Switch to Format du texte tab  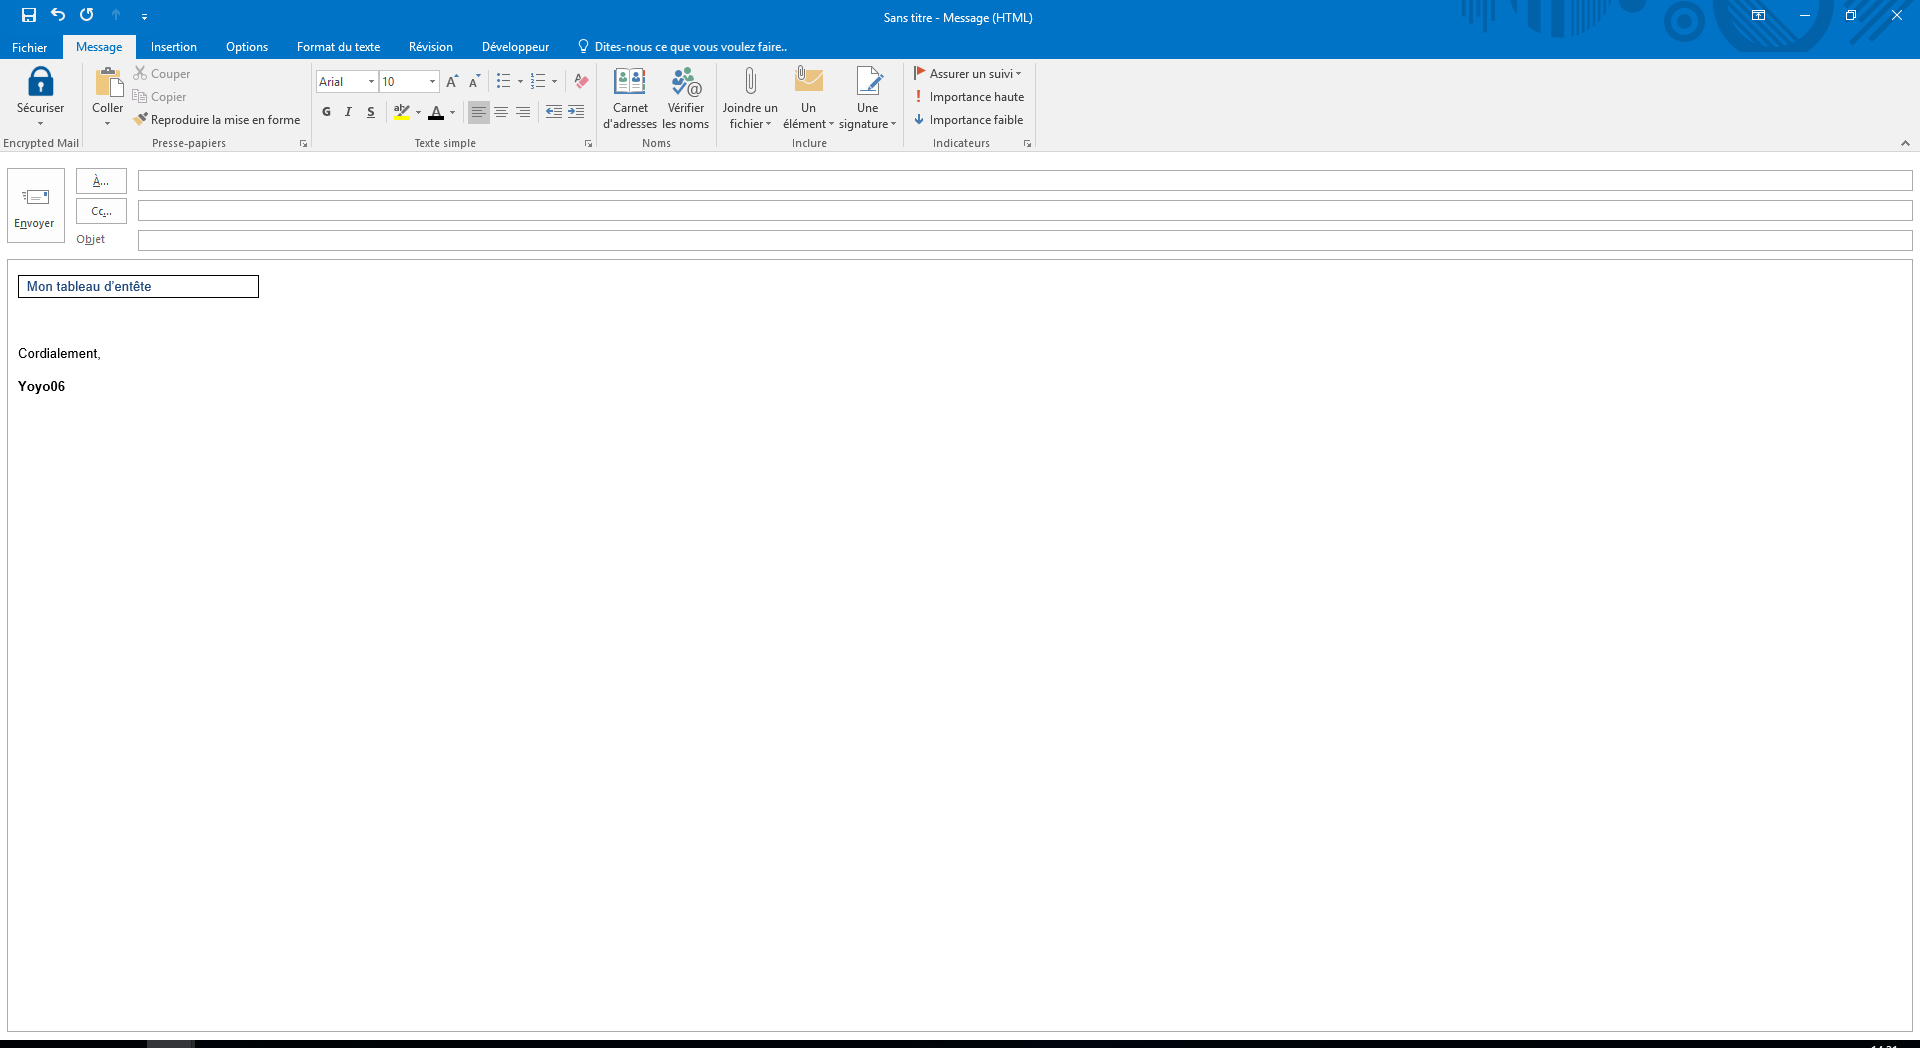pyautogui.click(x=338, y=47)
